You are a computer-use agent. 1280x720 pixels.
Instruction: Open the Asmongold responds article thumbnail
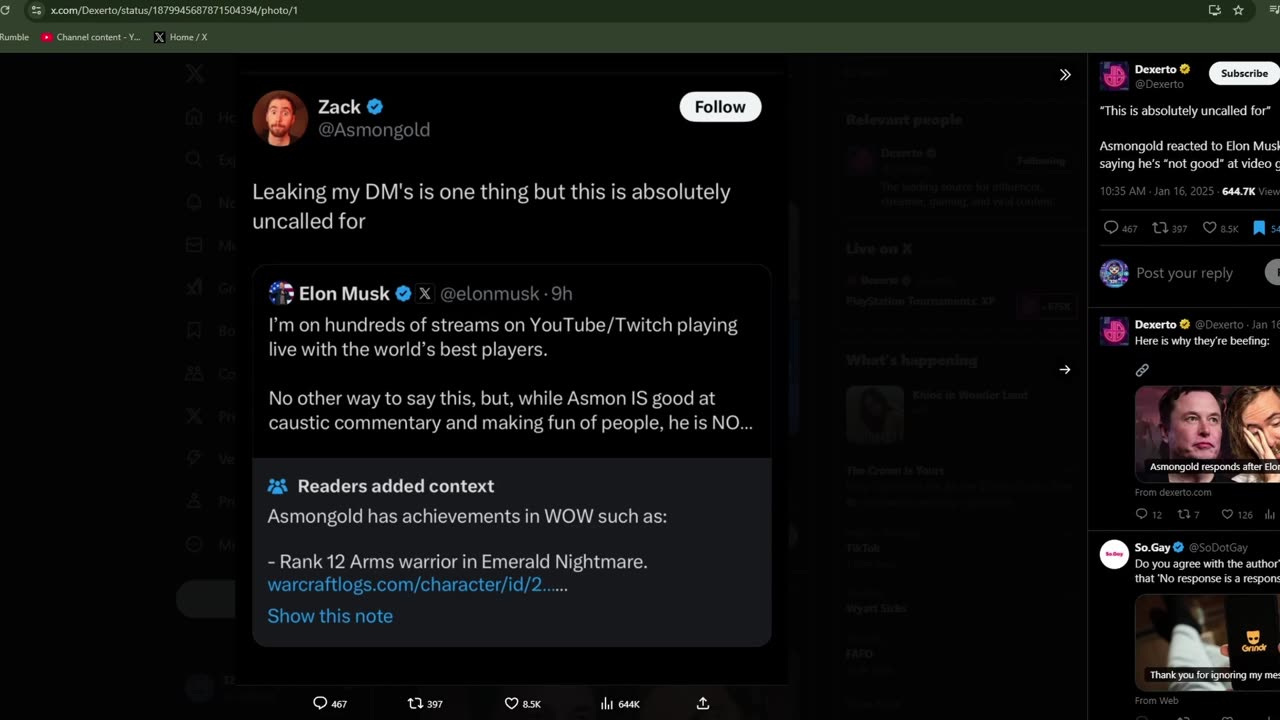pos(1207,435)
